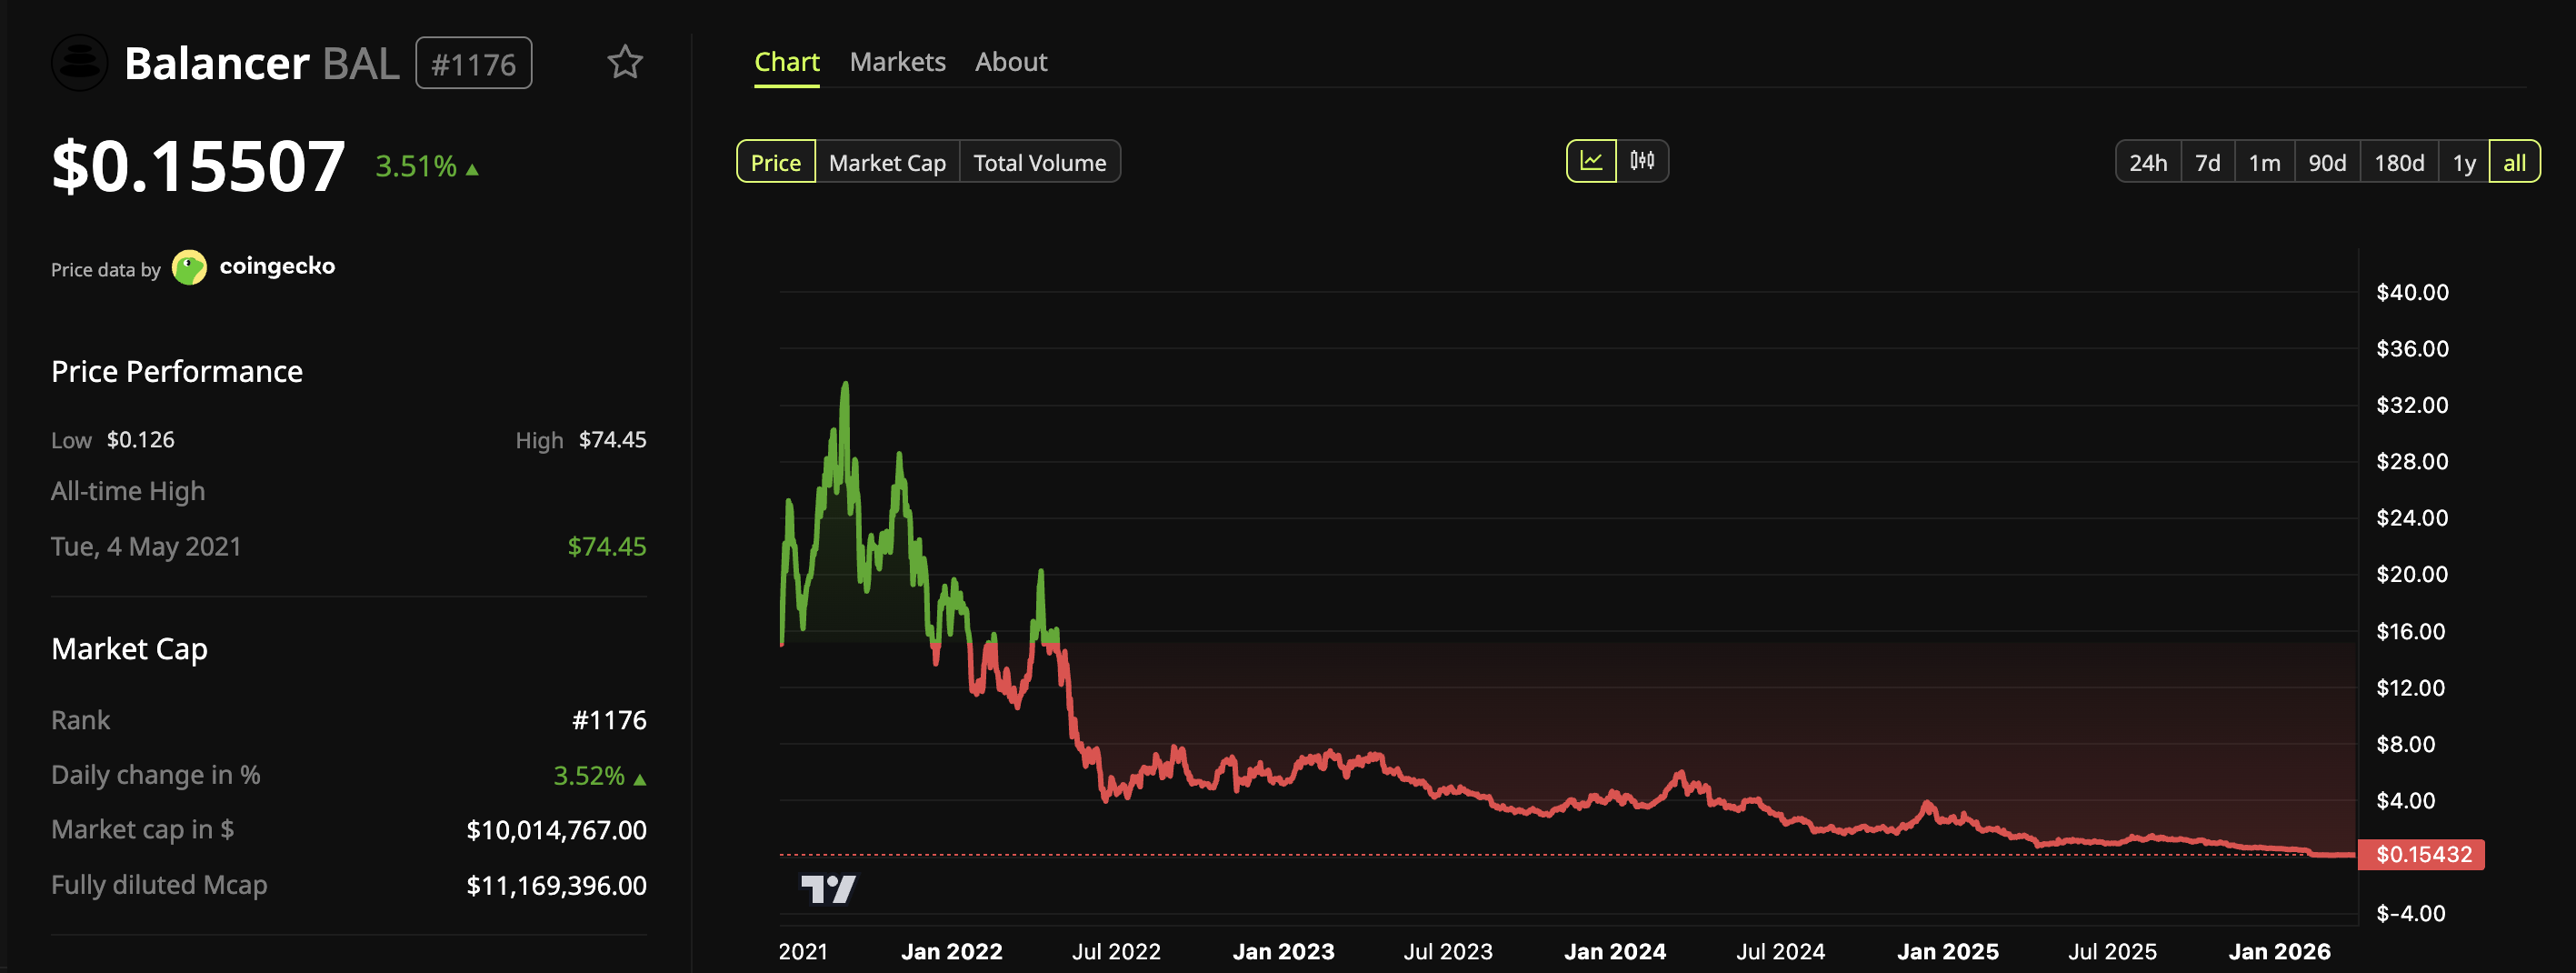Click the Low value $0.126
This screenshot has height=973, width=2576.
[141, 440]
